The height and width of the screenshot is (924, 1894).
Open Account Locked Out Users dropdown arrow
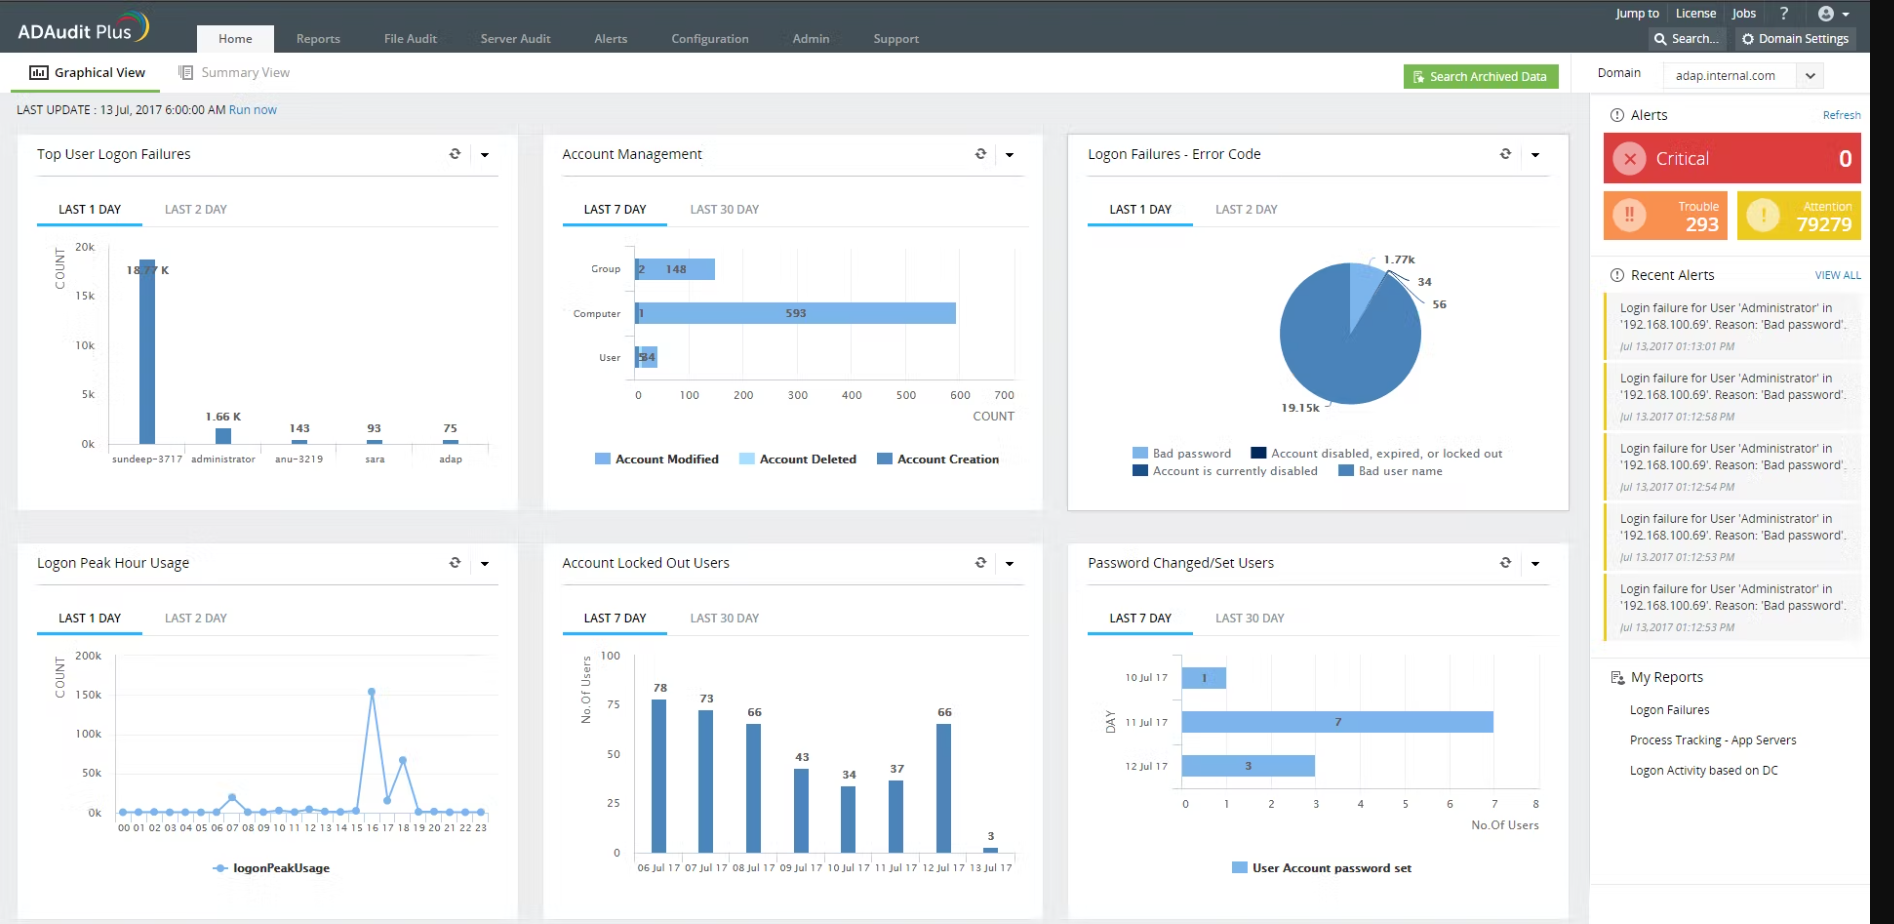[1010, 564]
